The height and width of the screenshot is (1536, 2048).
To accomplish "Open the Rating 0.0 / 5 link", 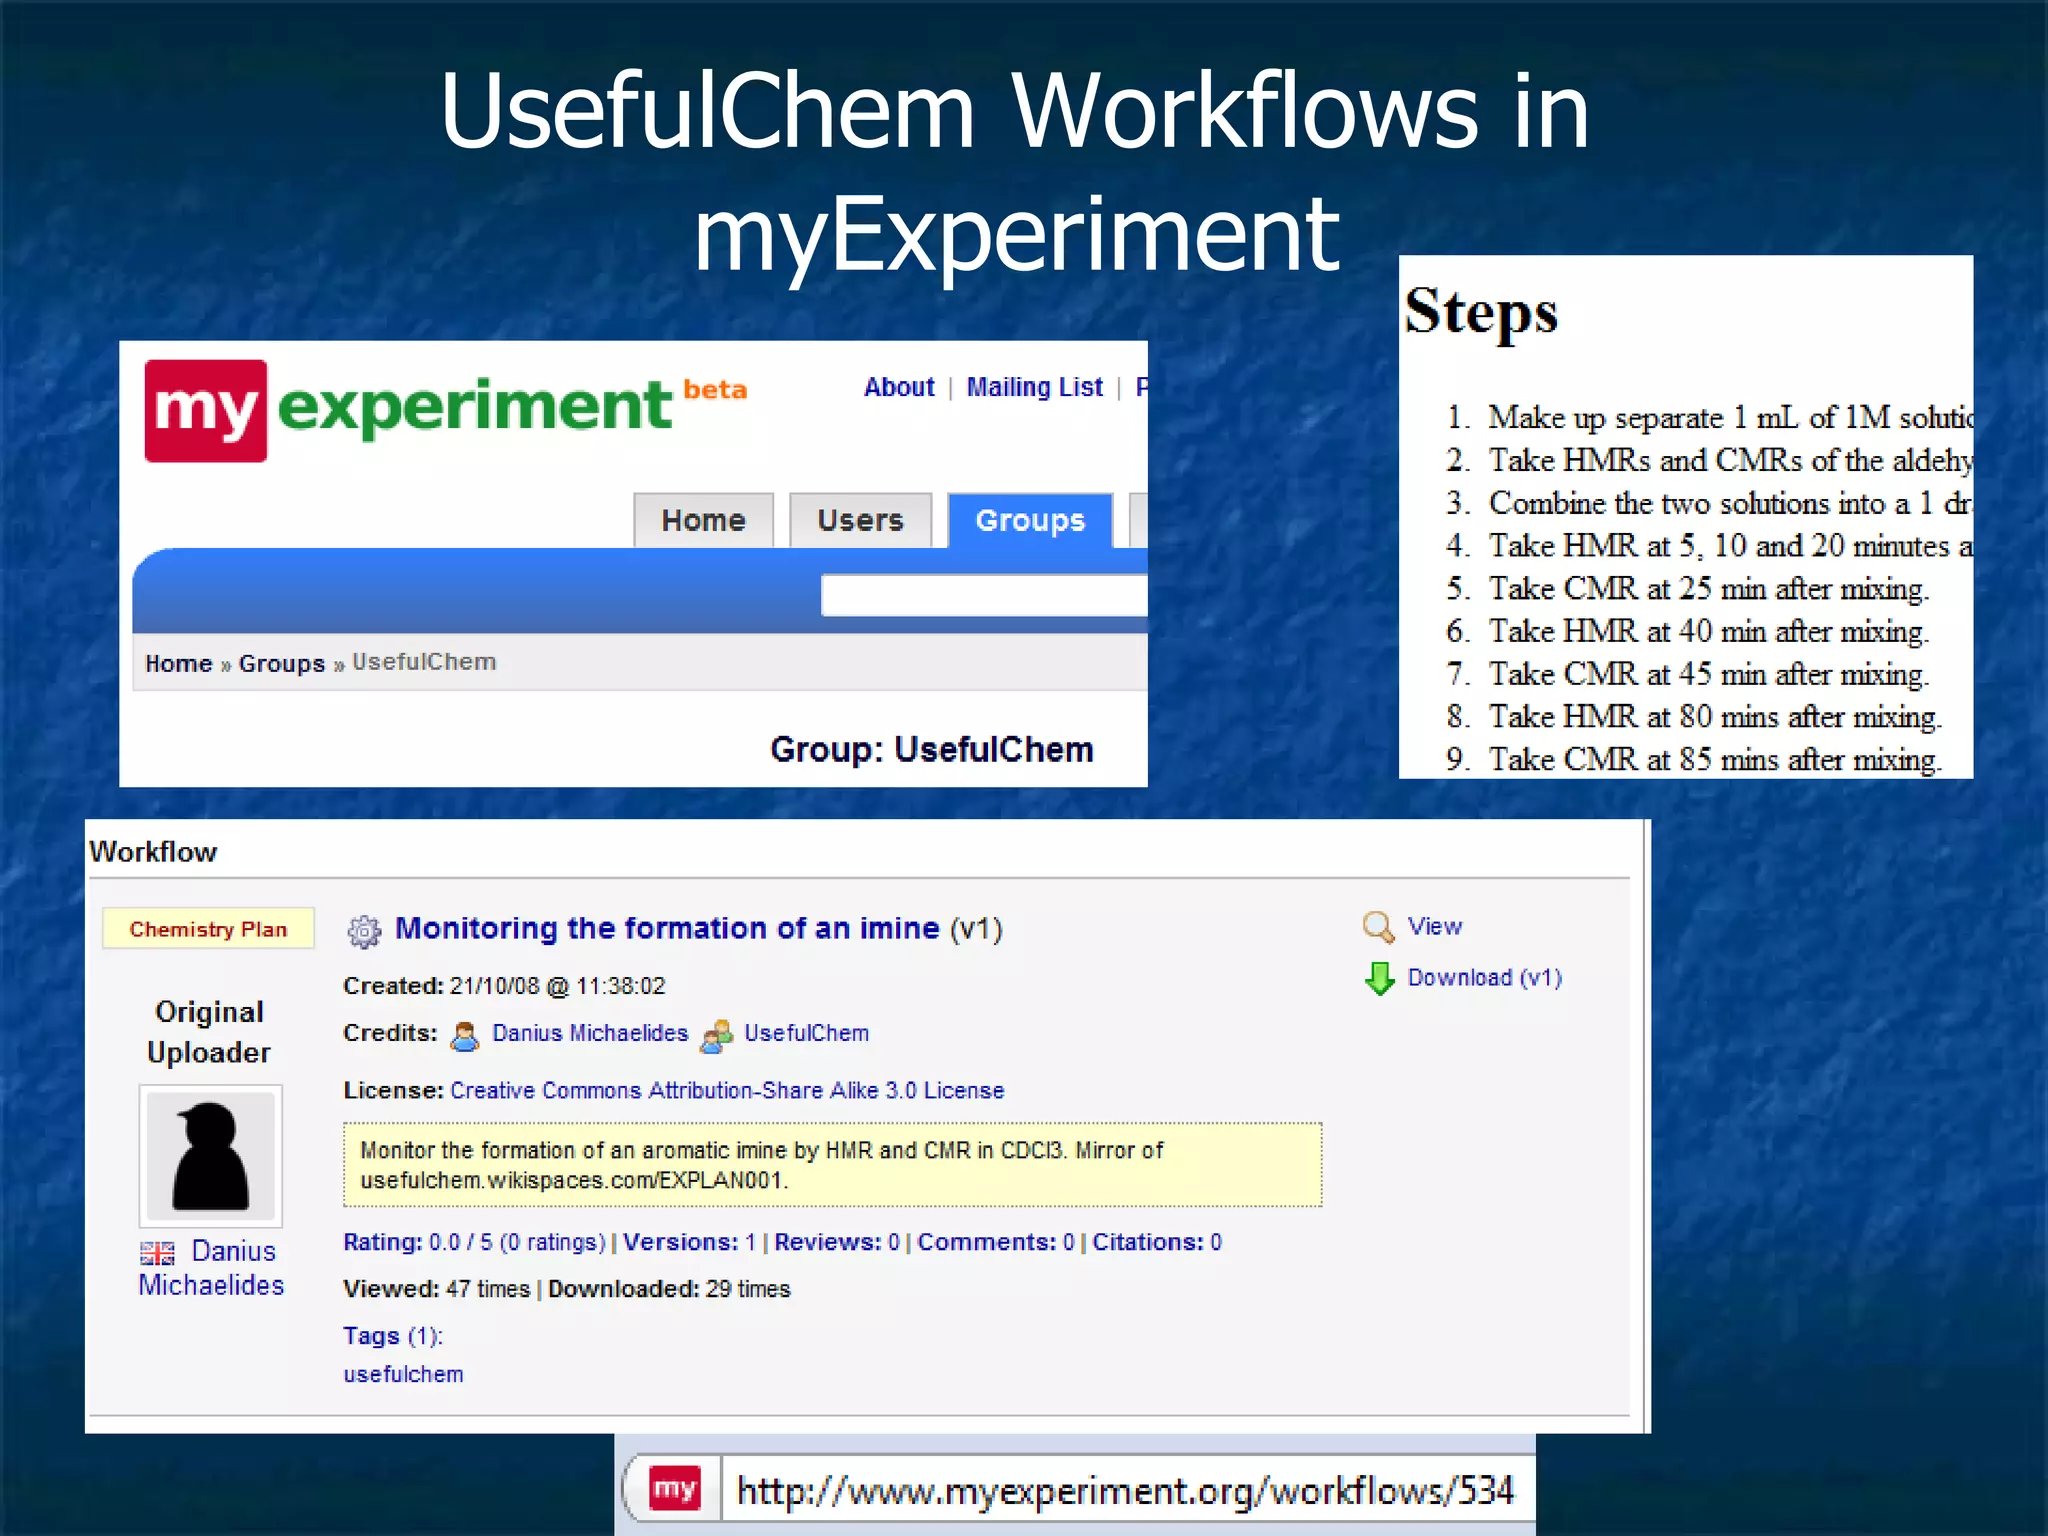I will point(474,1242).
